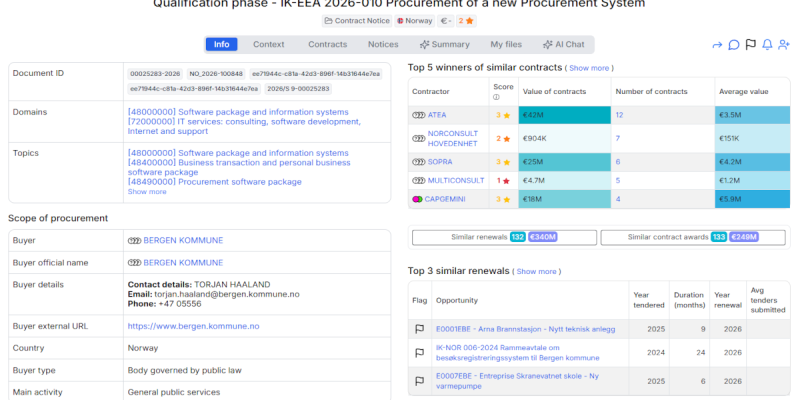Click SOPRA's number of contracts 6
The height and width of the screenshot is (400, 800).
(x=618, y=162)
